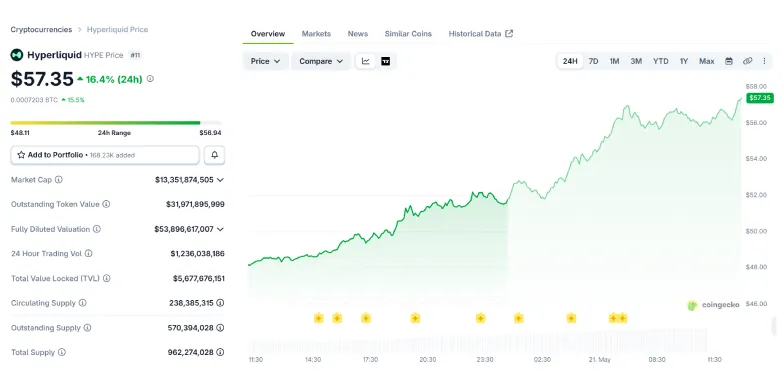Click the bell price alert icon
783x388 pixels.
tap(214, 155)
